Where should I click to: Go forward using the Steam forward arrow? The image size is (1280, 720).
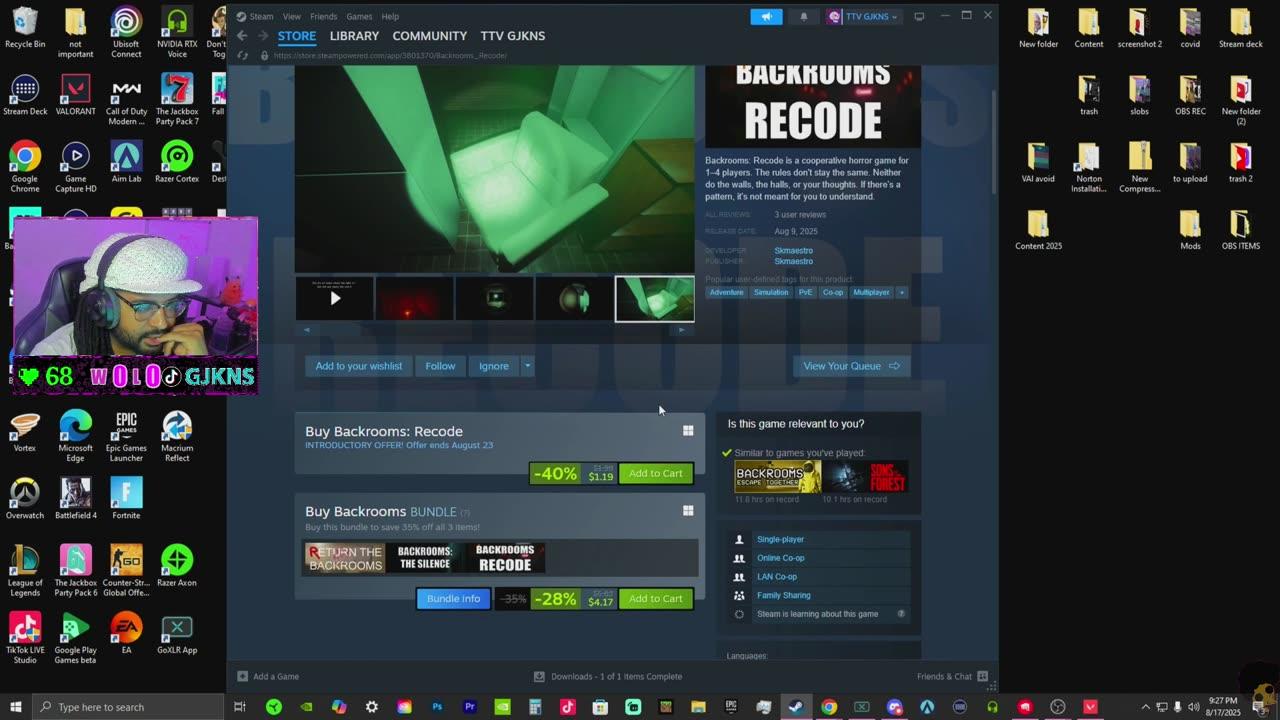click(263, 36)
